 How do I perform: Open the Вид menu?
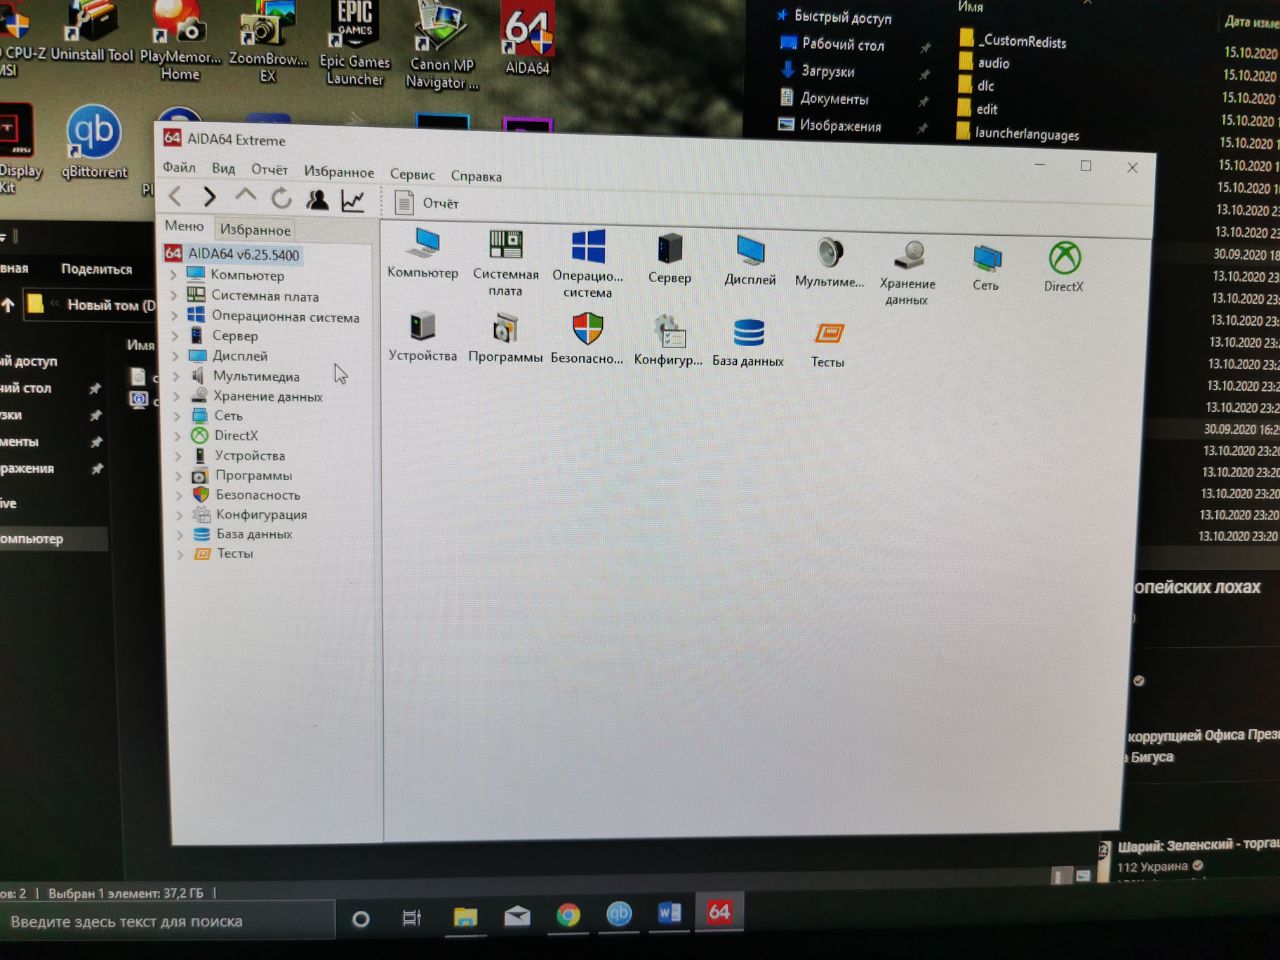pos(223,168)
